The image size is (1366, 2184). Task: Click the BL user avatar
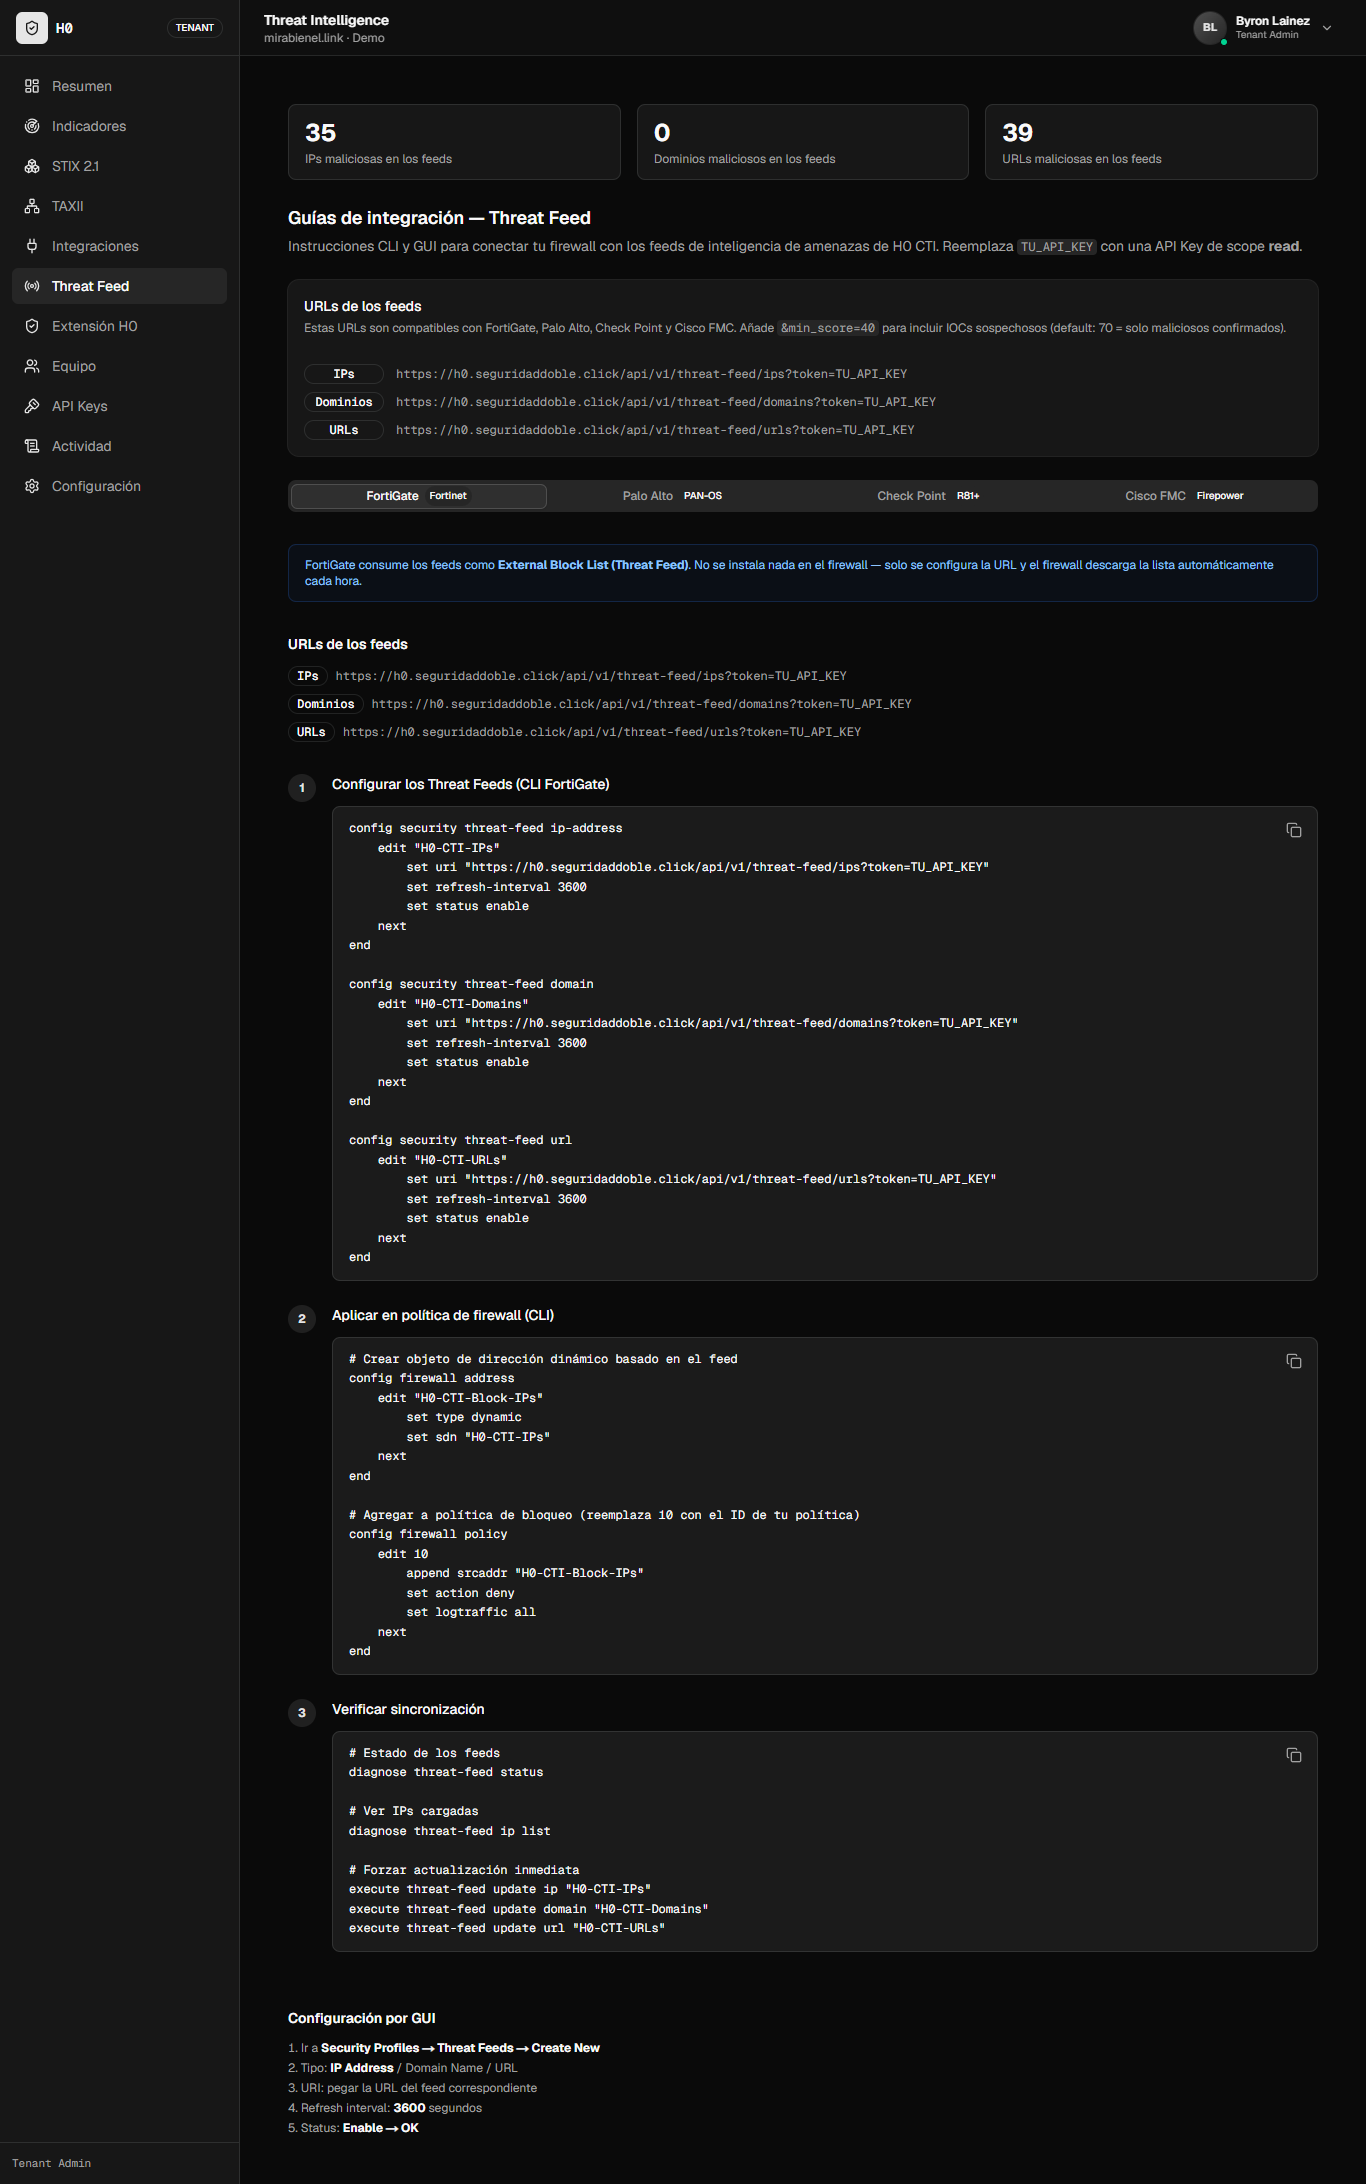click(1210, 28)
